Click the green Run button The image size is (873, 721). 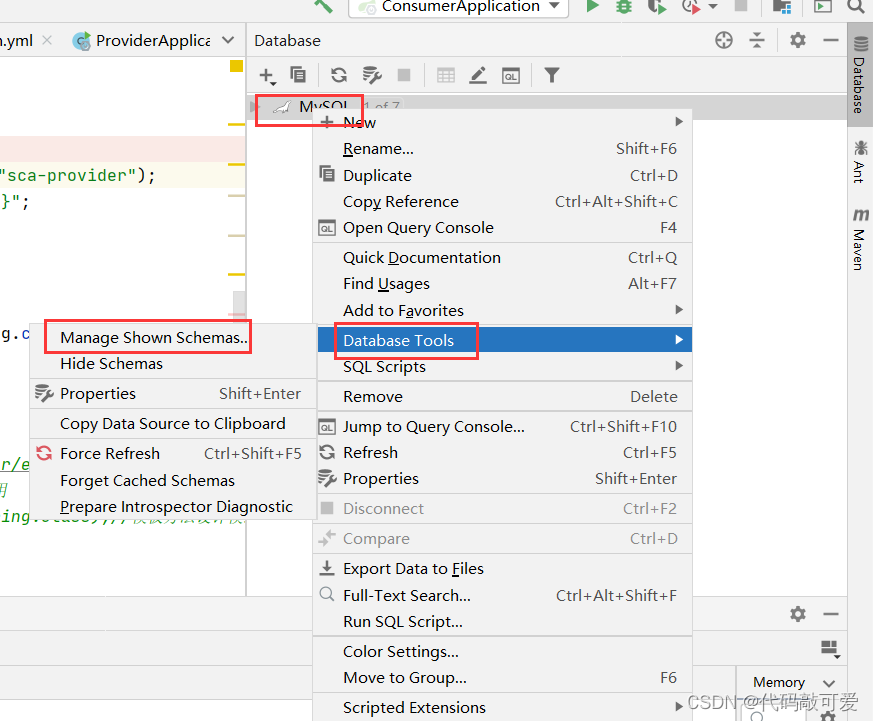pyautogui.click(x=592, y=6)
